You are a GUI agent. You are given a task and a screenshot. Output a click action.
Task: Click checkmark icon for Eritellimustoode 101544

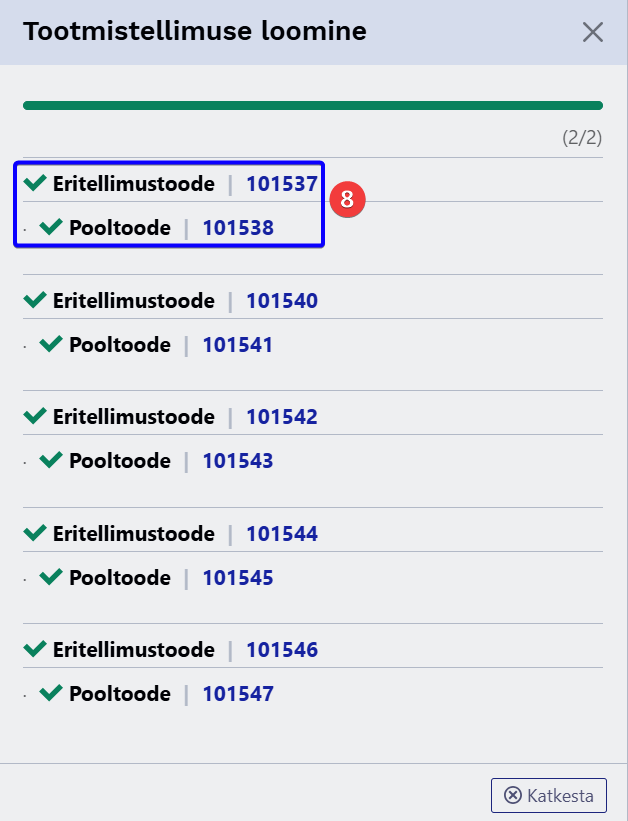[x=35, y=533]
